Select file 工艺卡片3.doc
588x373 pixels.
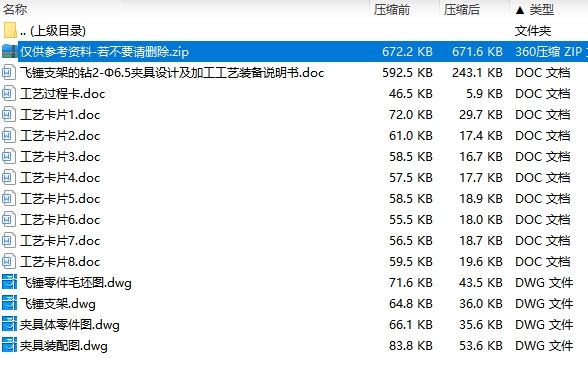pos(60,156)
